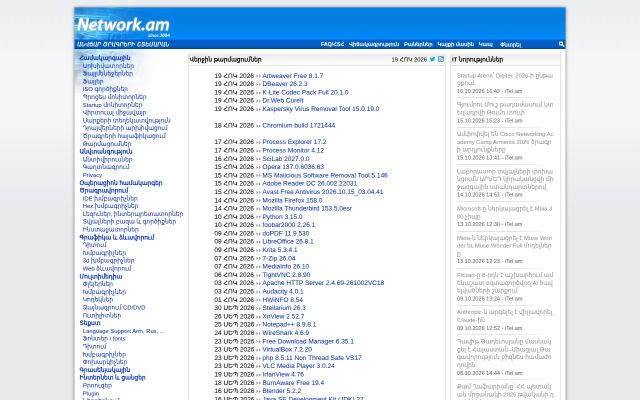This screenshot has height=400, width=640.
Task: Open the Artweaver Free 8.1.7 link
Action: point(293,76)
